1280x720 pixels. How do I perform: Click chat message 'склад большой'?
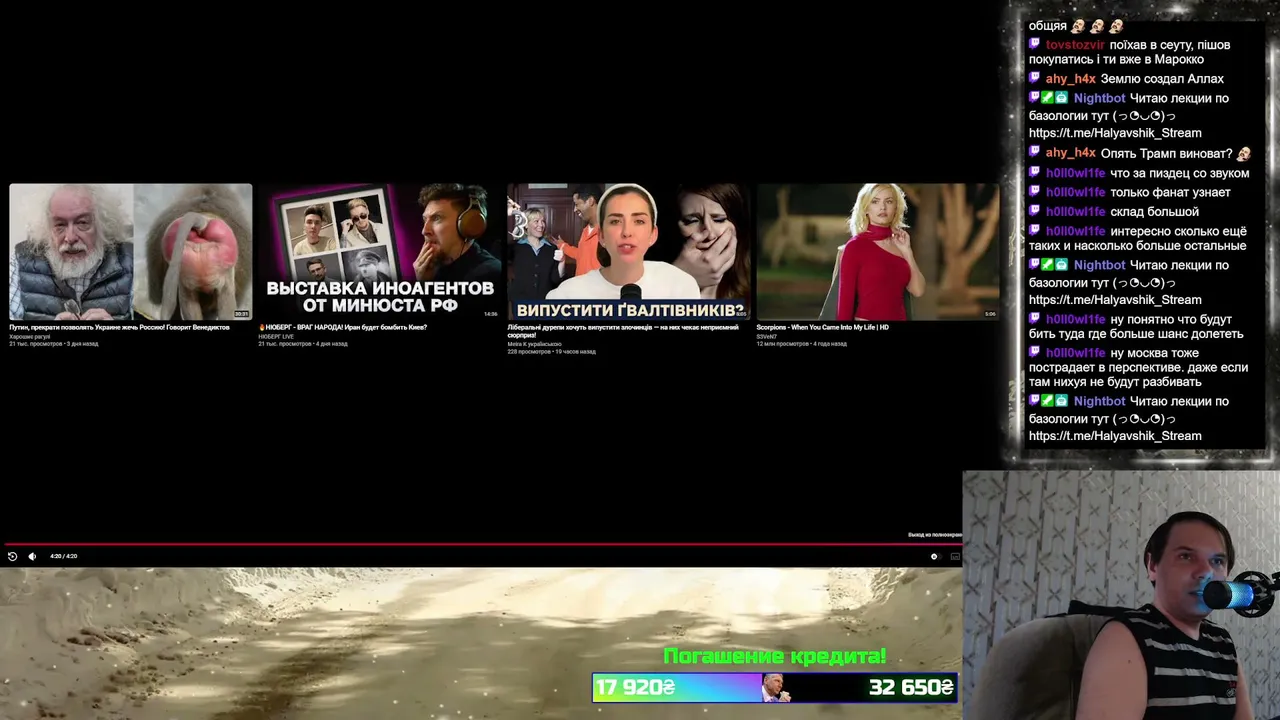[1154, 212]
